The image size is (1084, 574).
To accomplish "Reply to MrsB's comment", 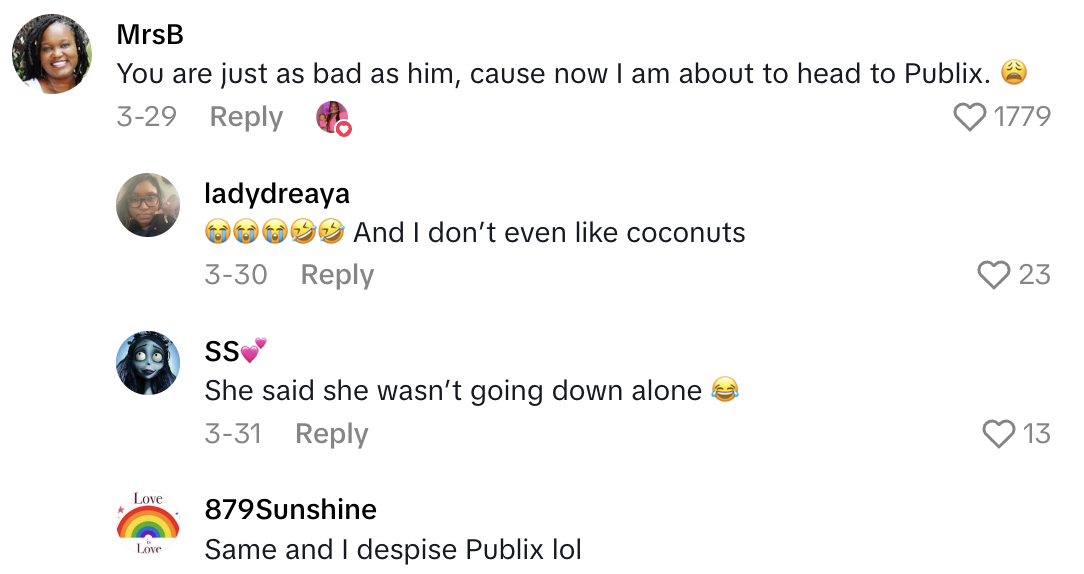I will [246, 118].
